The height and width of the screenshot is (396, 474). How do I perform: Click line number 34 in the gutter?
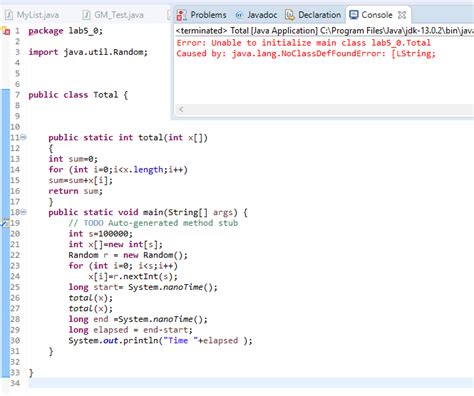point(15,383)
